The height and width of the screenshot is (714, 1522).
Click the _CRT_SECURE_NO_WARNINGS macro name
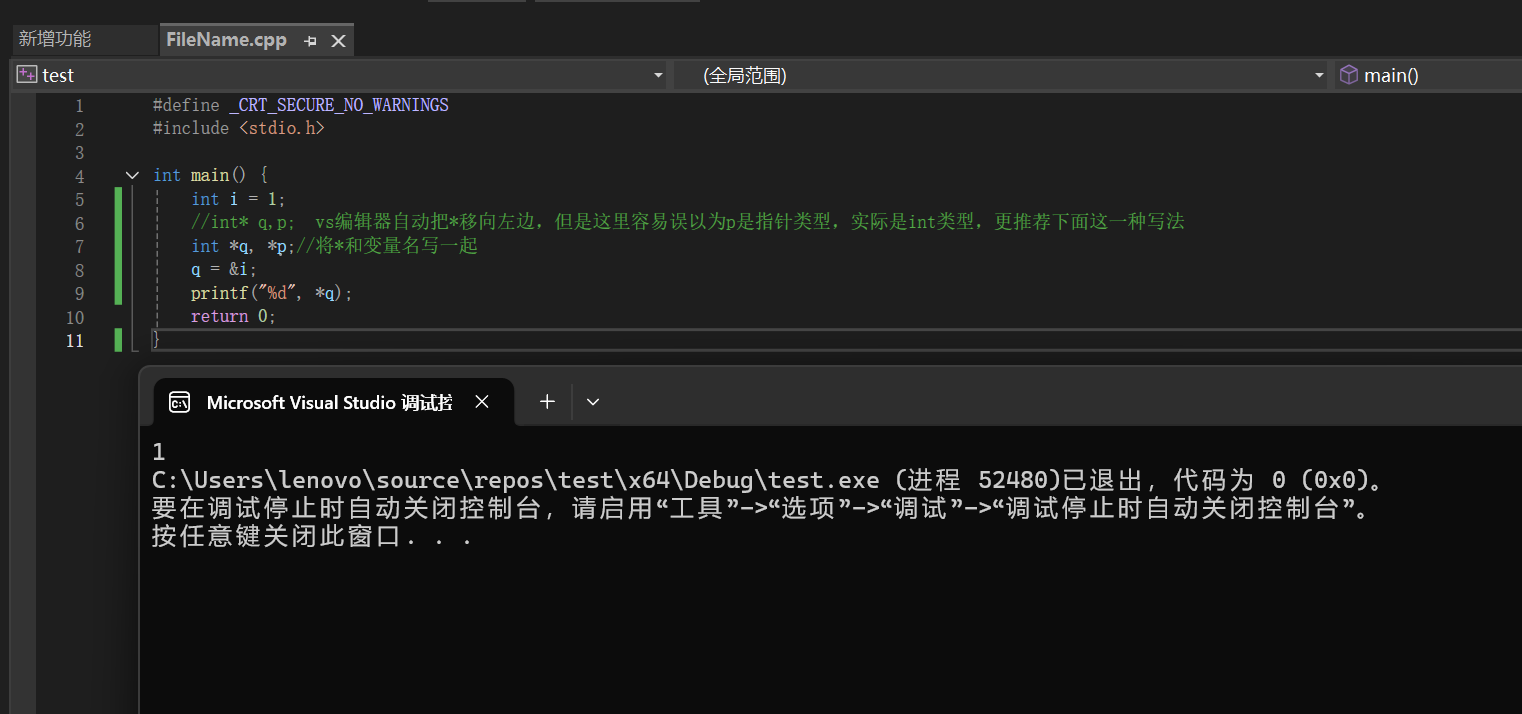pyautogui.click(x=338, y=105)
